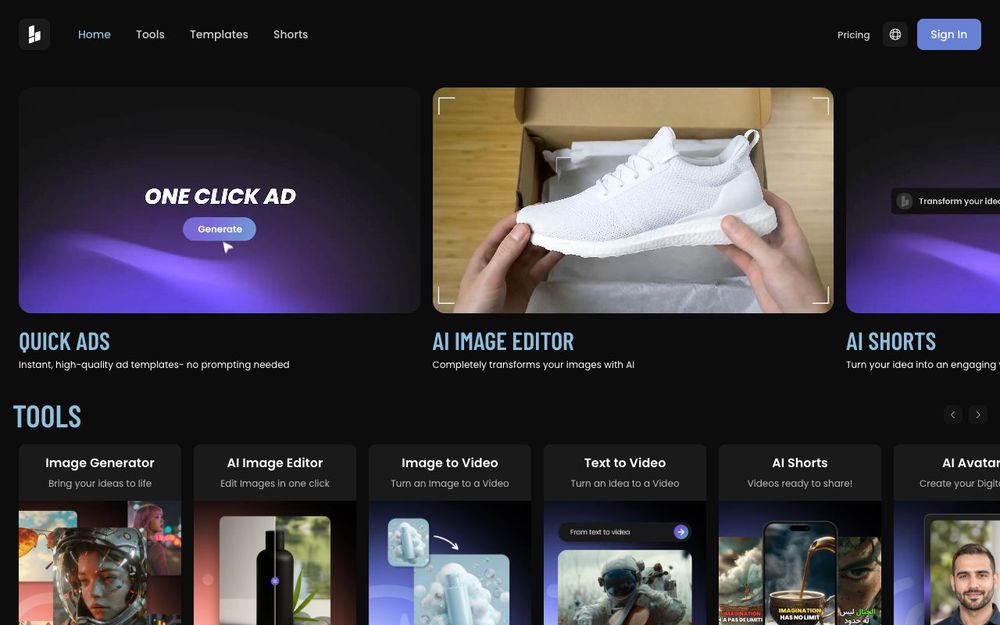1000x625 pixels.
Task: Click the Image to Video bubbles thumbnail
Action: tap(450, 563)
